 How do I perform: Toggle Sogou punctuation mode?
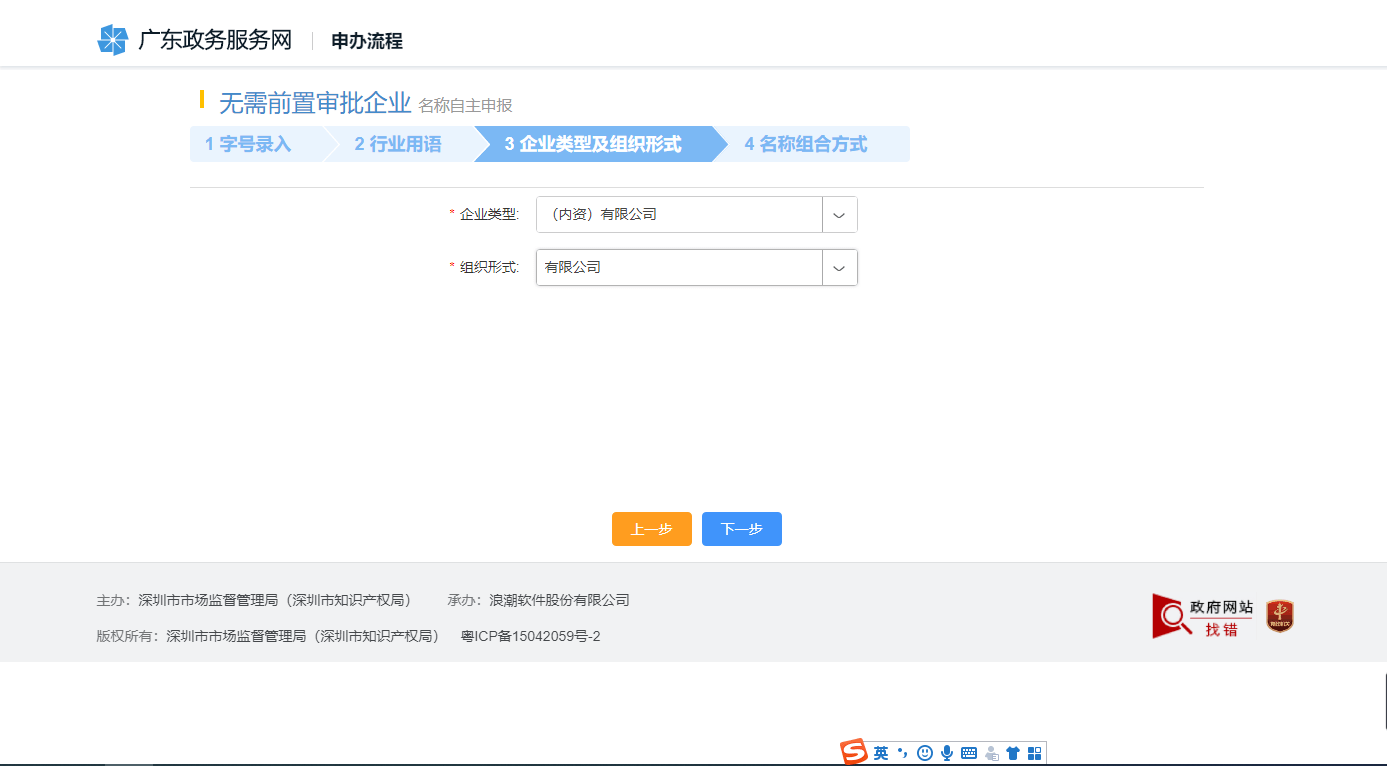(903, 752)
